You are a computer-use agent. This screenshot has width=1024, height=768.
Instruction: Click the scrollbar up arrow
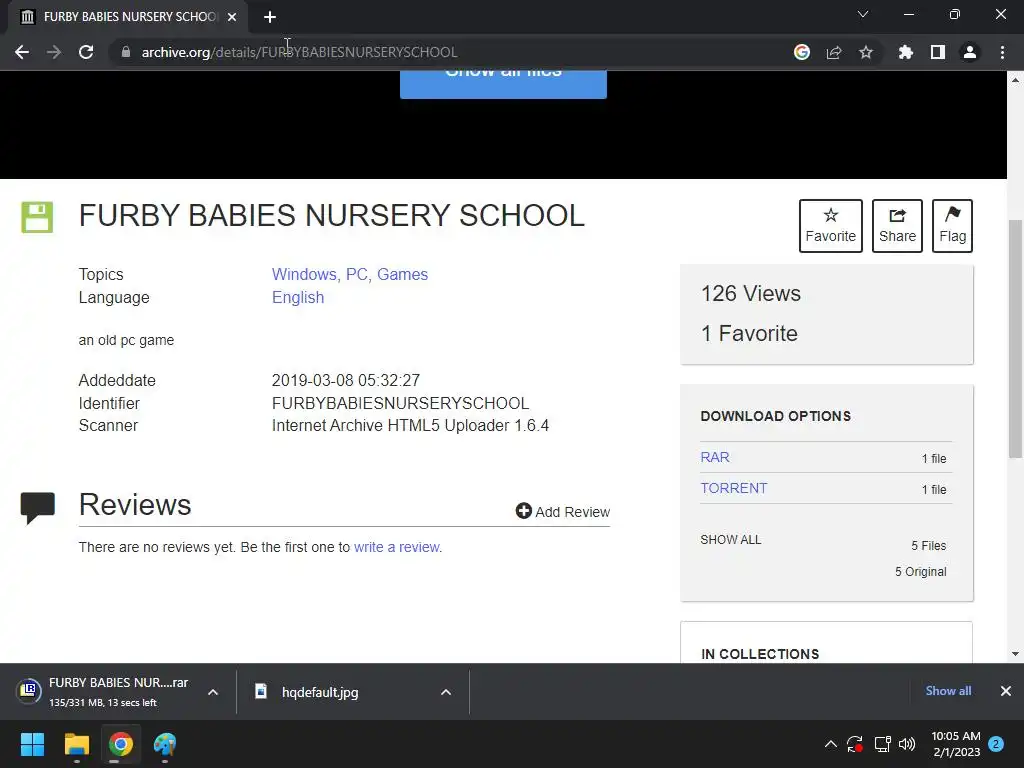click(1015, 80)
